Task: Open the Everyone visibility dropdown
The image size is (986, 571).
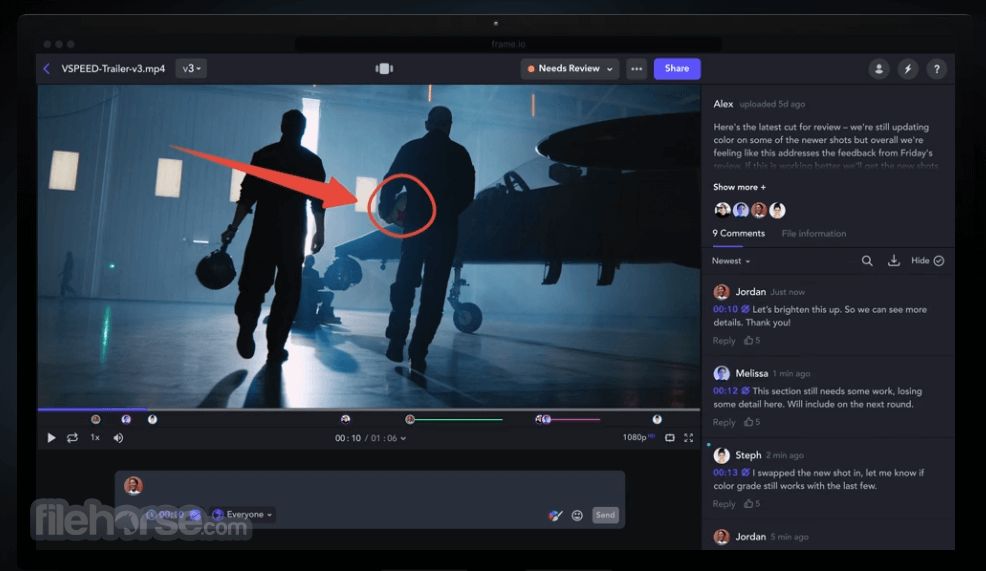Action: (x=243, y=514)
